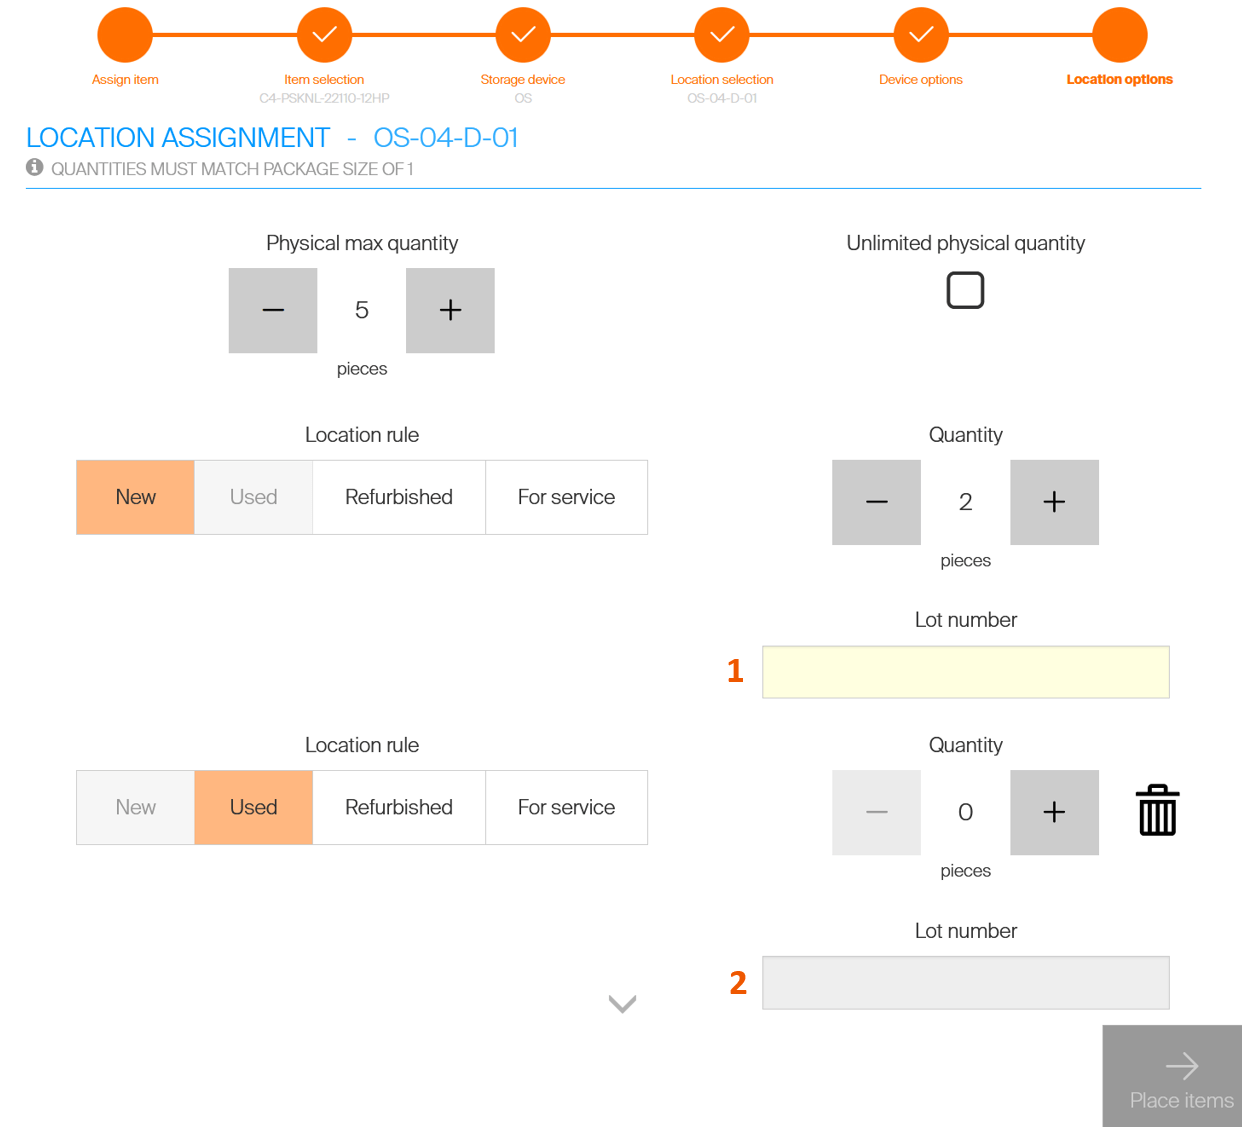Choose For service in the second Location rule
Viewport: 1242px width, 1127px height.
(566, 807)
